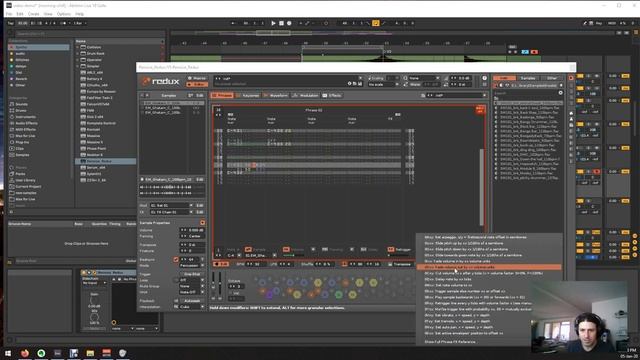This screenshot has height=360, width=640.
Task: Open the Help menu
Action: pos(79,14)
